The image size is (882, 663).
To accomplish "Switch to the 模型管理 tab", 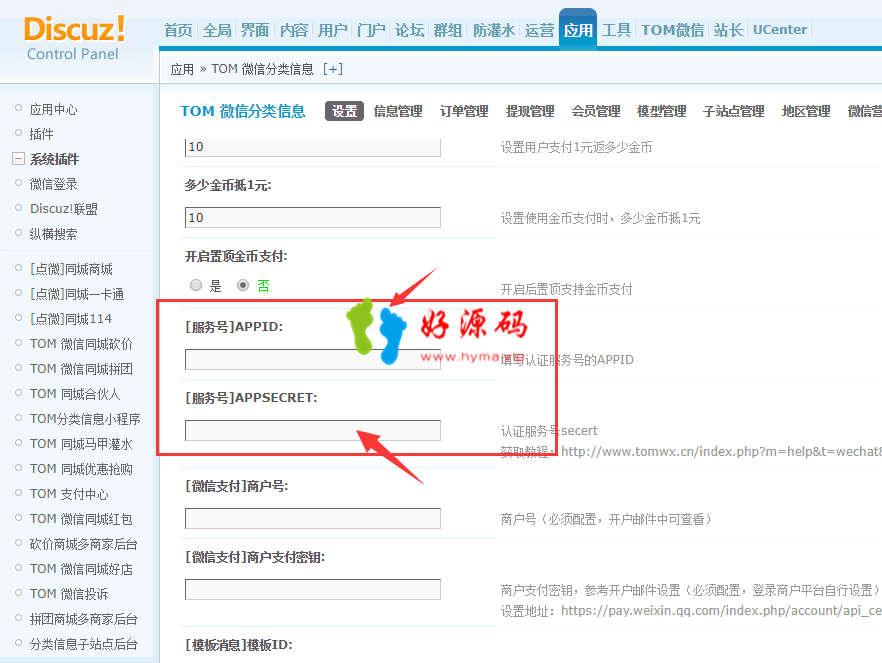I will click(x=662, y=111).
